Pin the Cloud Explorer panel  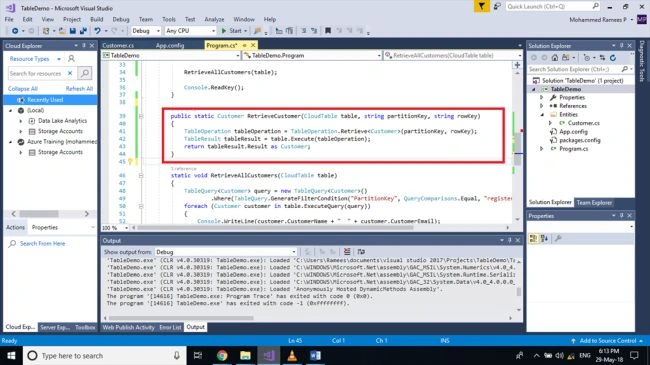coord(84,46)
